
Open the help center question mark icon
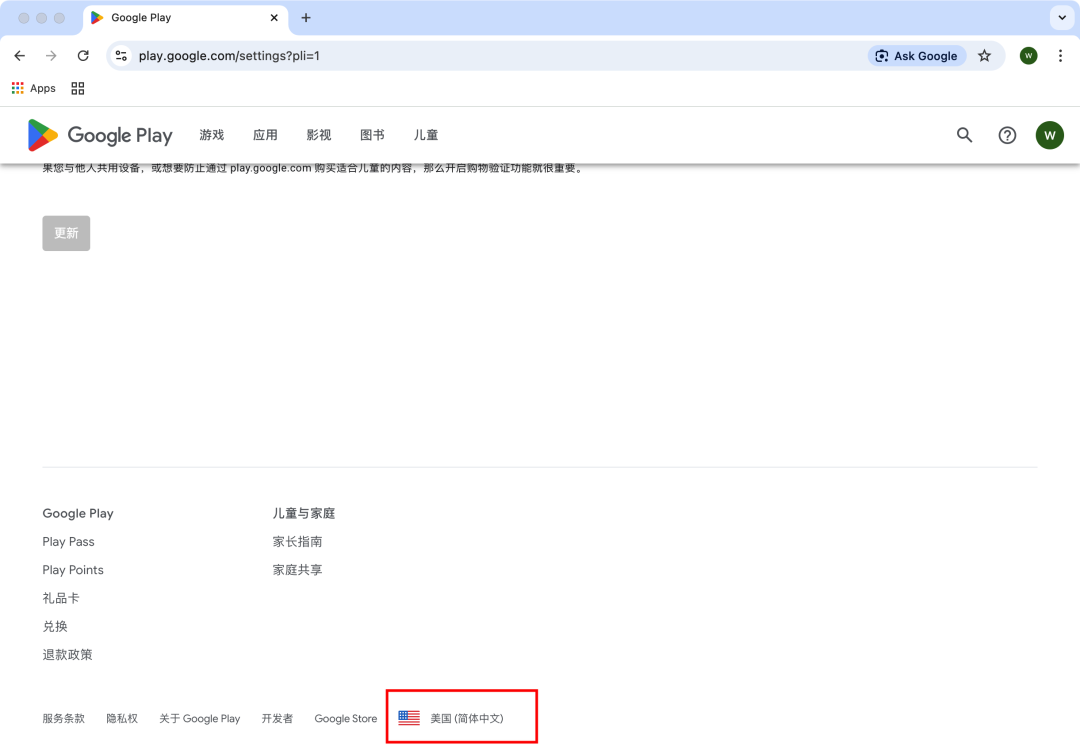click(x=1007, y=135)
